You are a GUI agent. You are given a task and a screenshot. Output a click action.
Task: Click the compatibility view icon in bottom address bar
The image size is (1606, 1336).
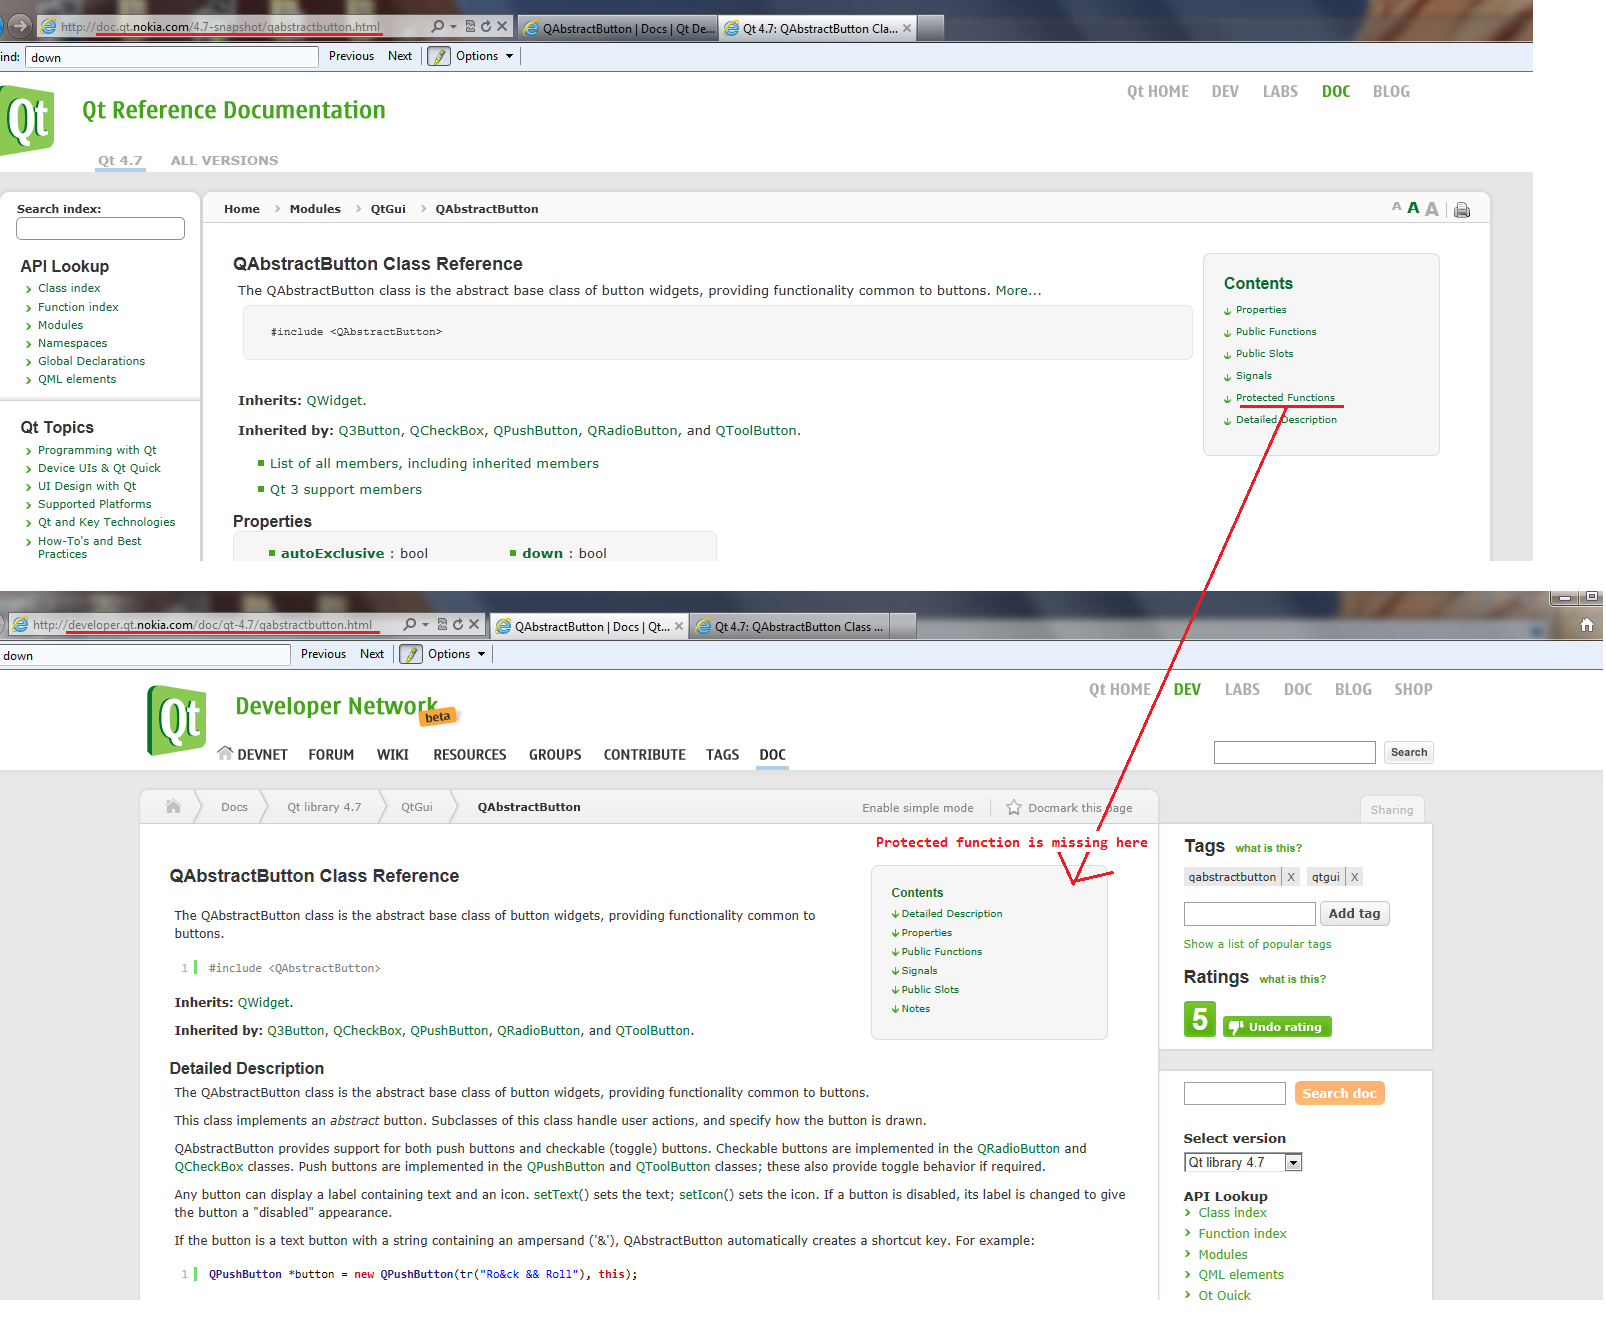(x=442, y=625)
